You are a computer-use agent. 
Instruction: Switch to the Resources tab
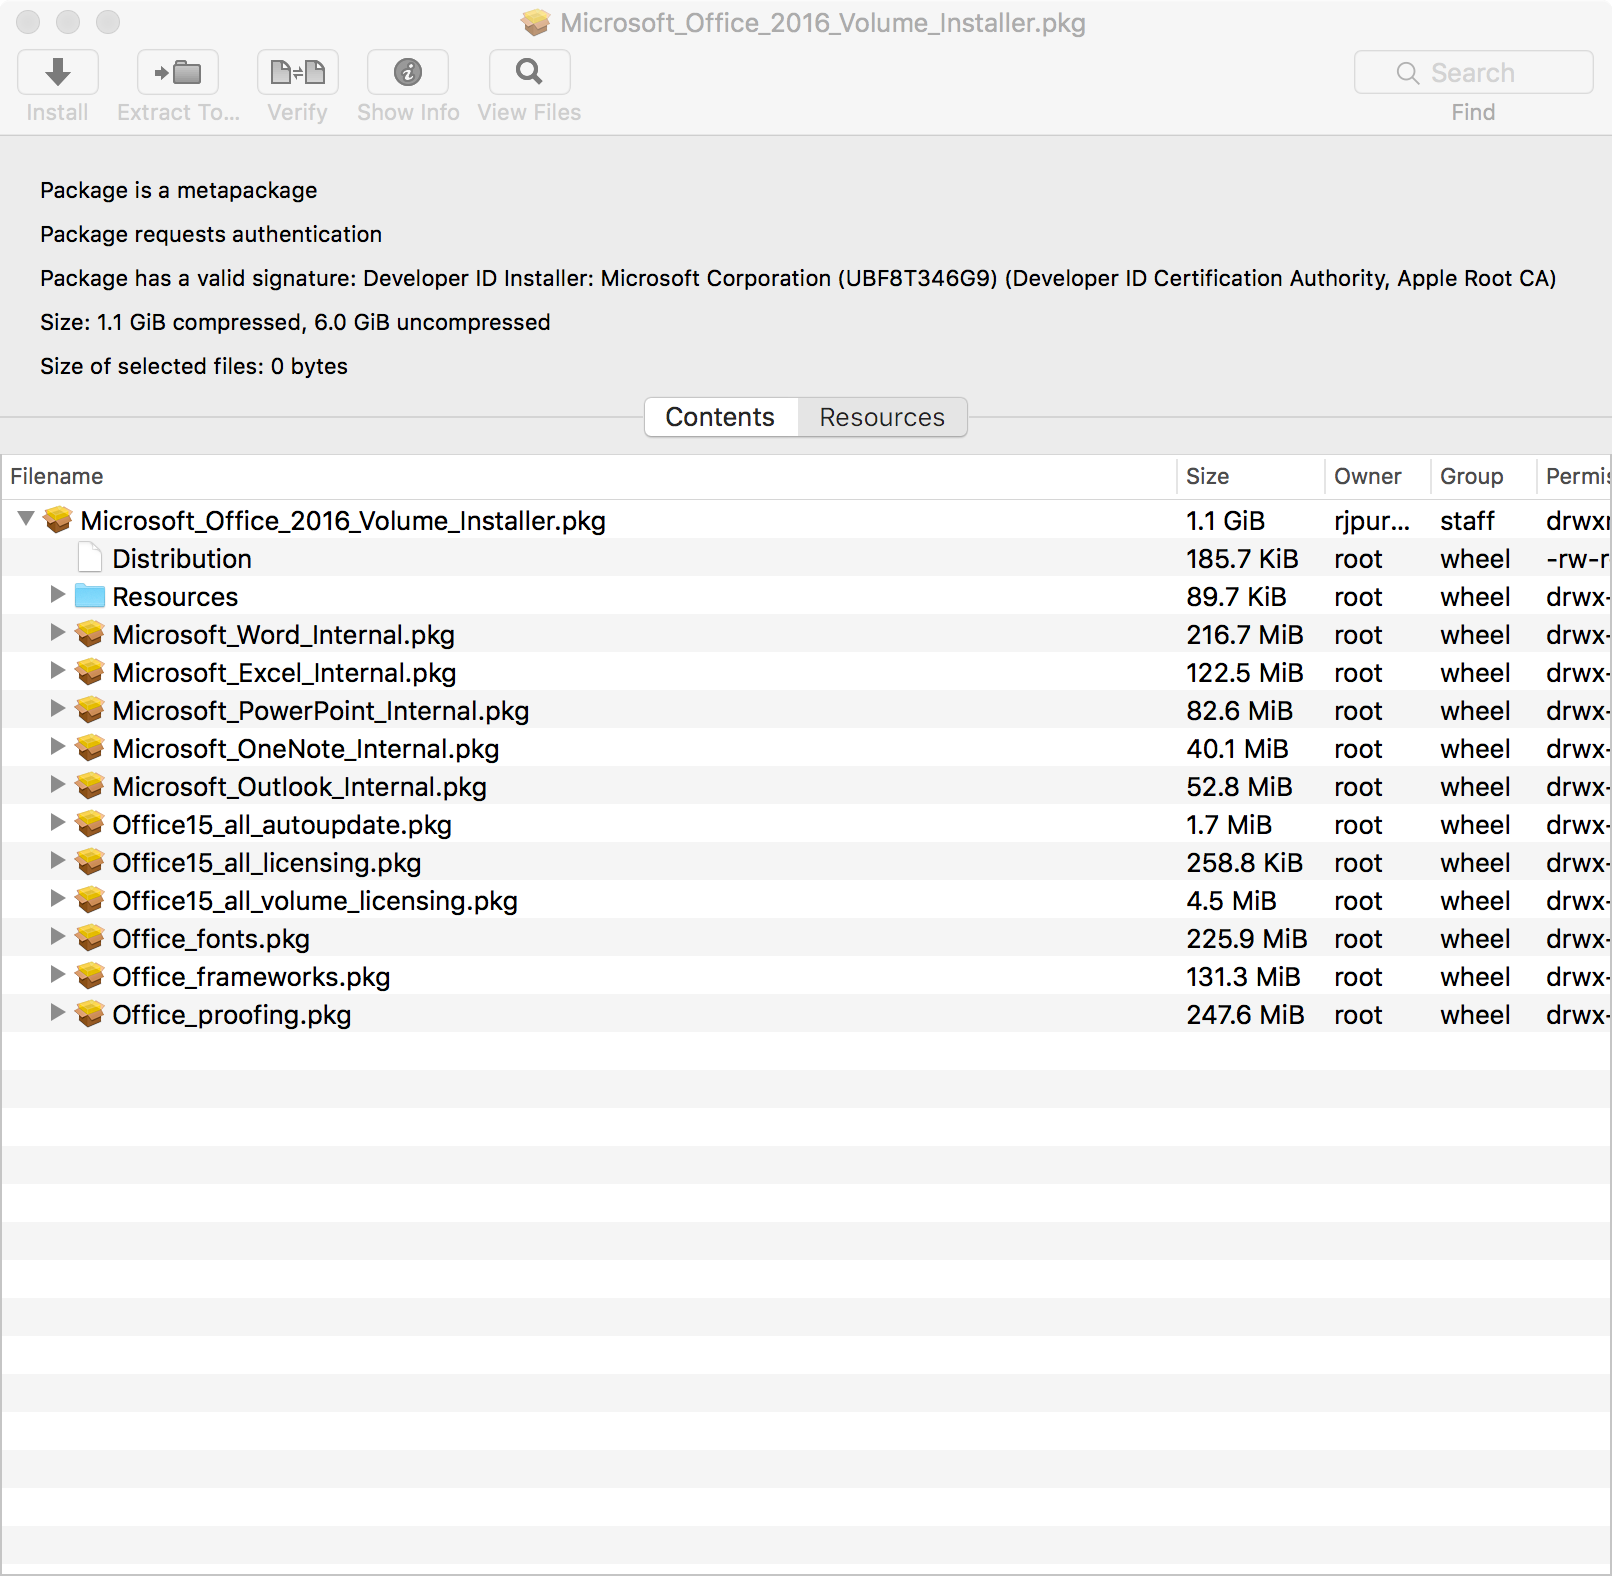882,417
